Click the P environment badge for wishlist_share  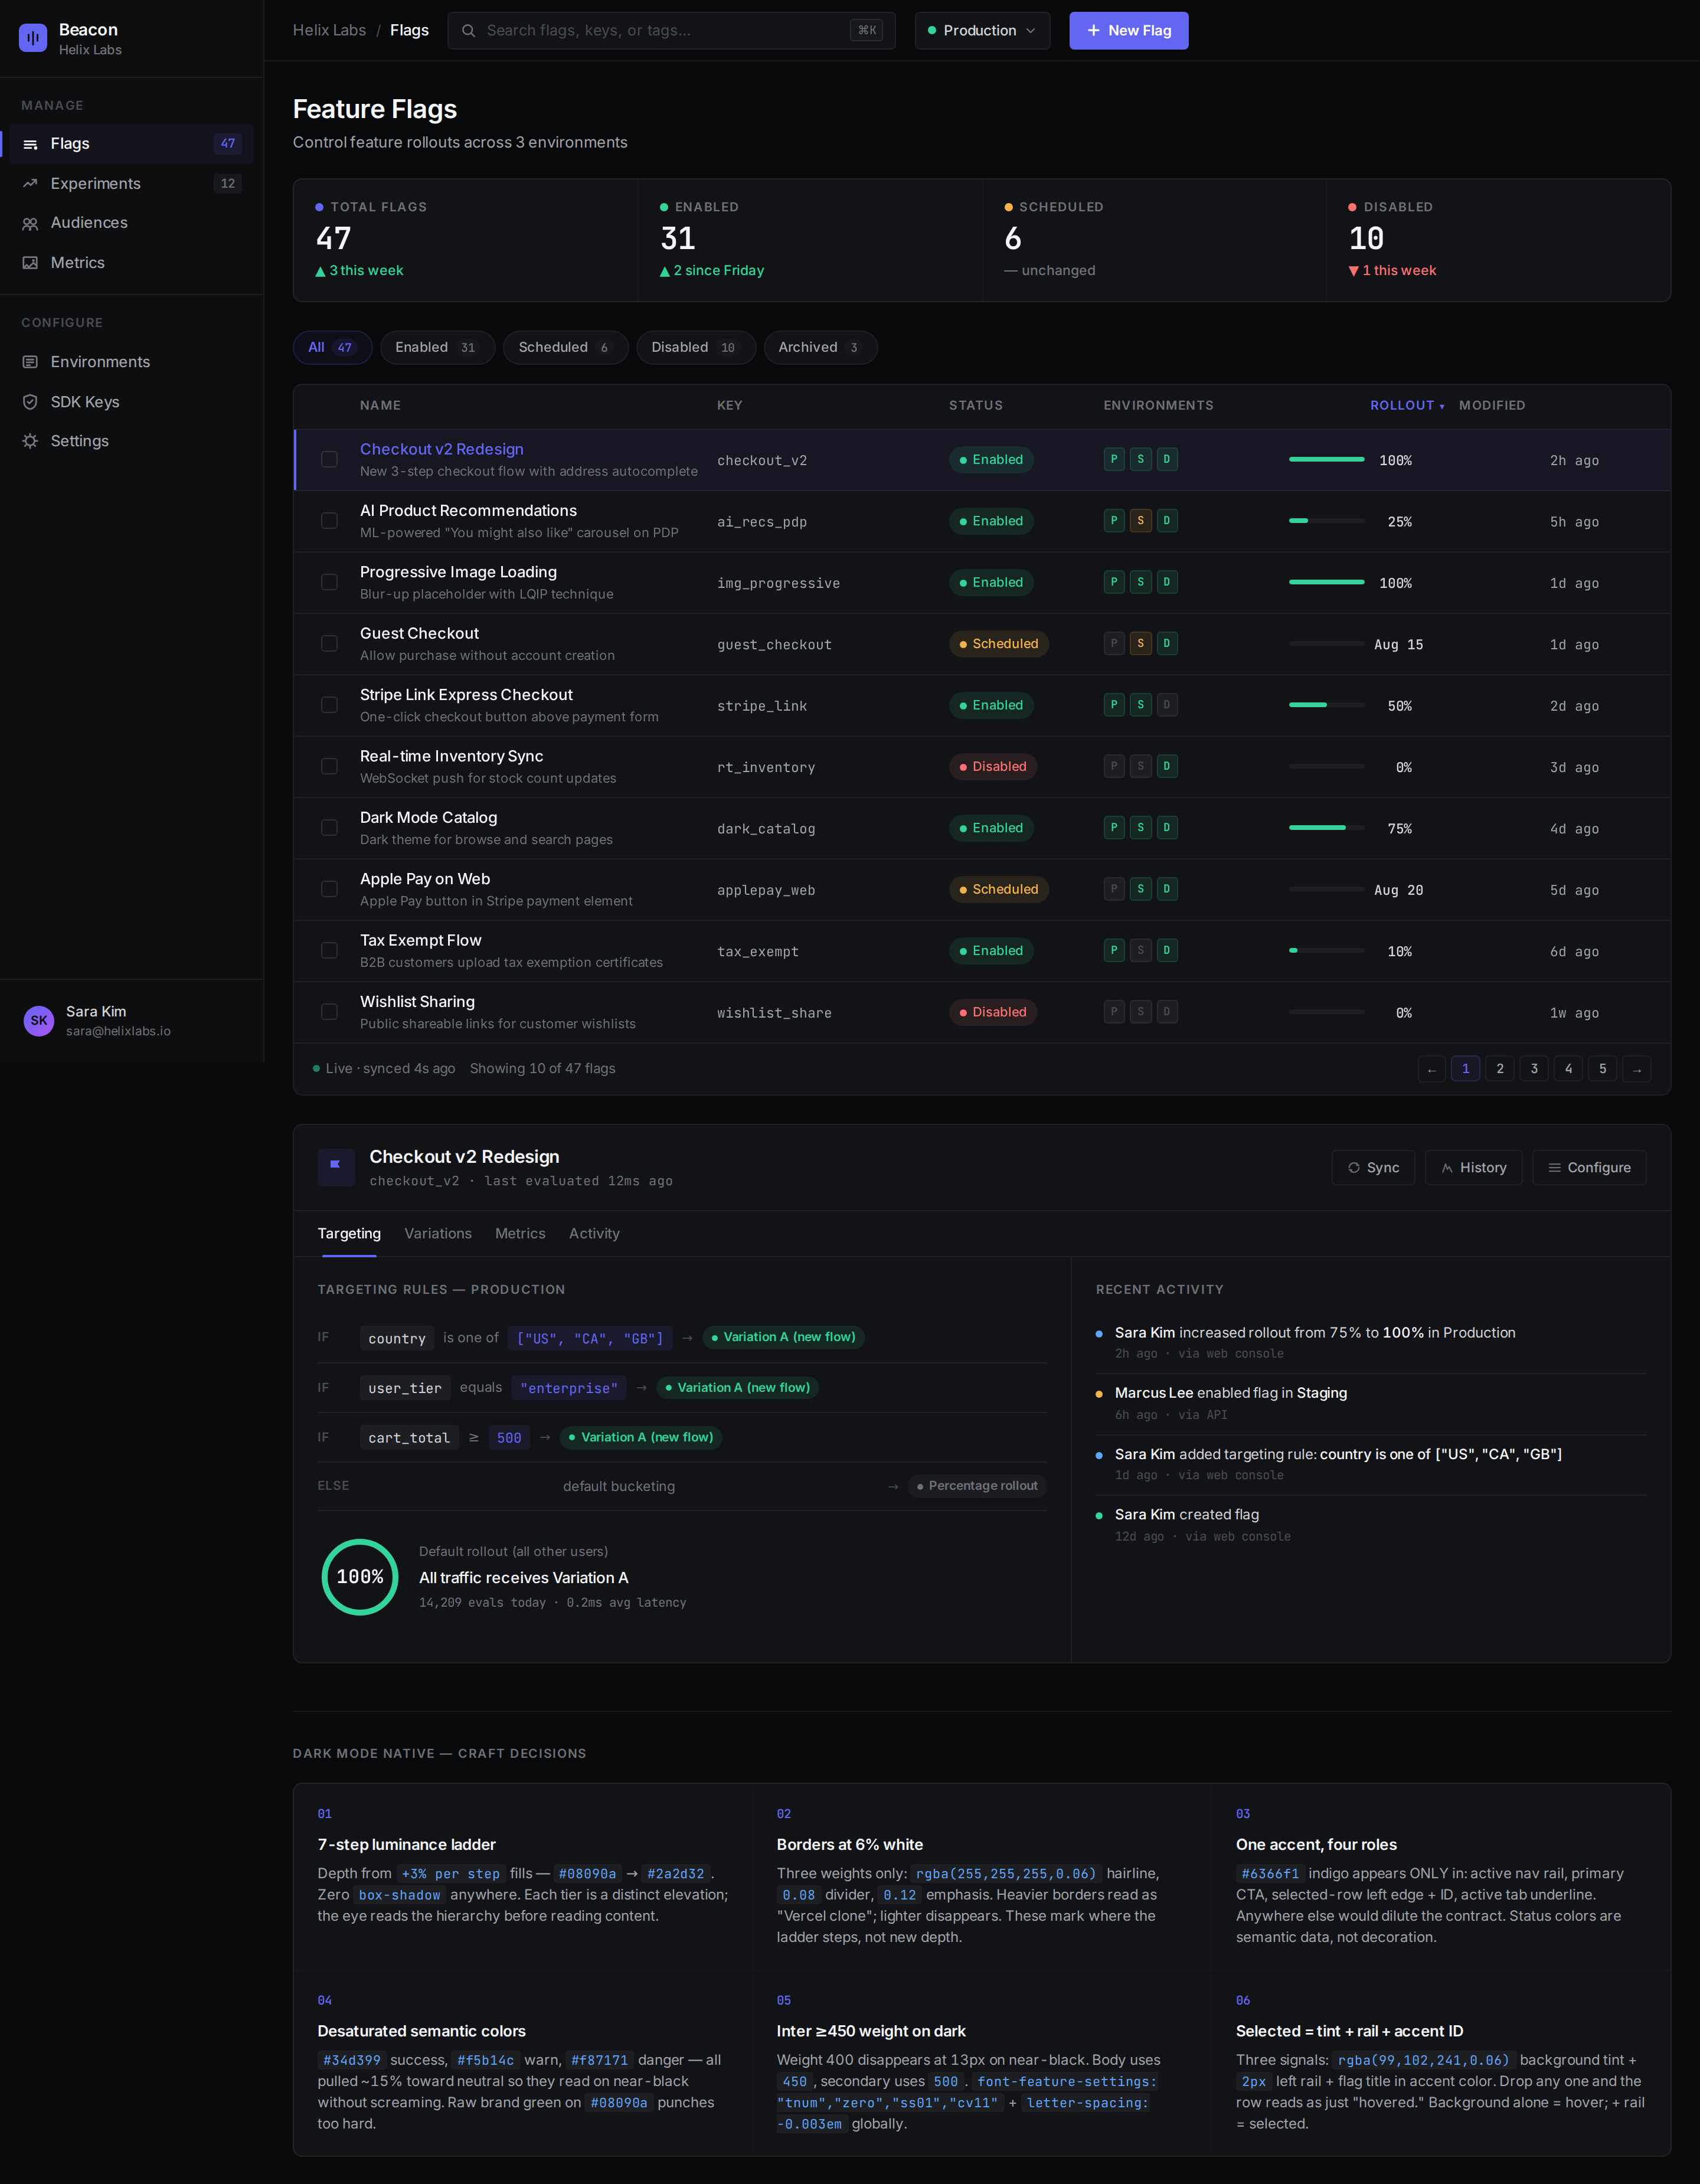point(1114,1012)
